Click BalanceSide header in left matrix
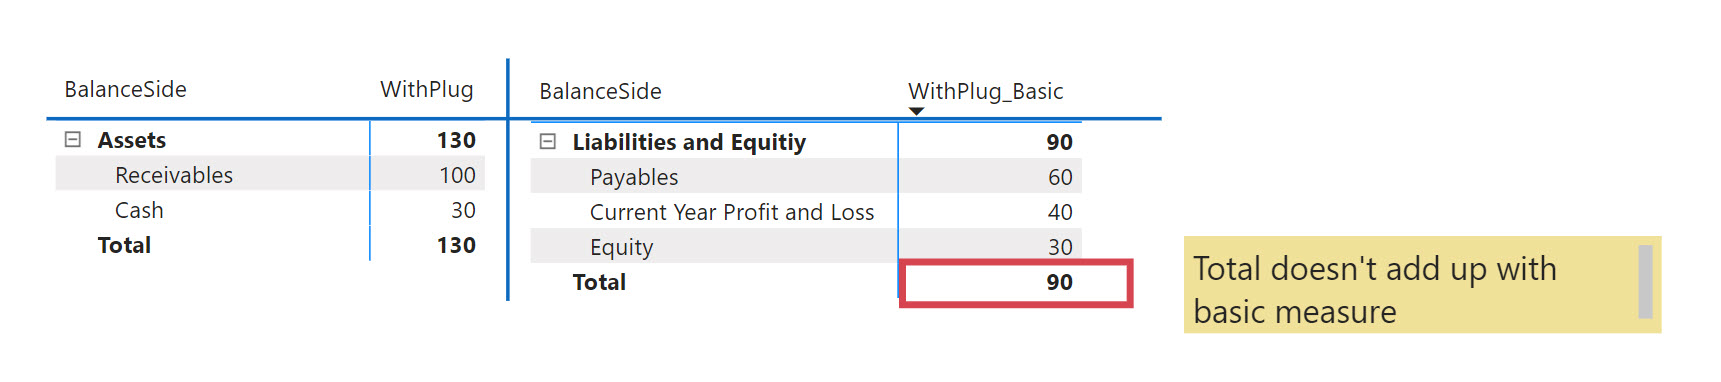1721x382 pixels. pos(126,89)
